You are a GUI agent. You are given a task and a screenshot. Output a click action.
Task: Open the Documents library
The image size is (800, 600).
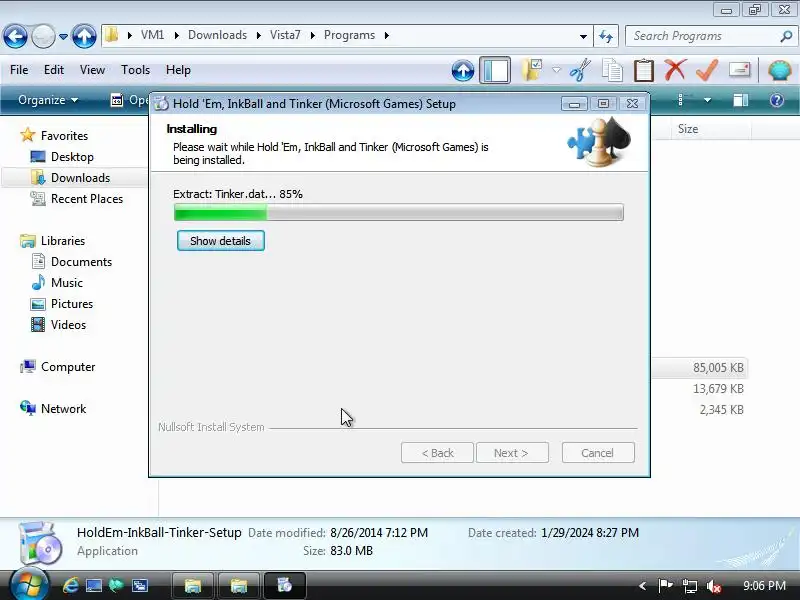point(81,262)
